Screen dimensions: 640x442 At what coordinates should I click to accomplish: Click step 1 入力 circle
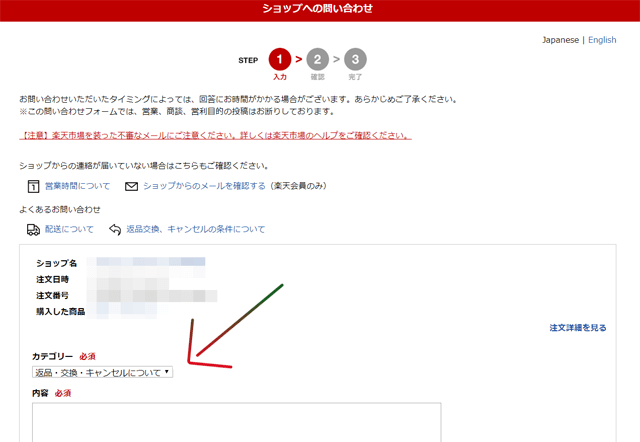click(x=280, y=60)
